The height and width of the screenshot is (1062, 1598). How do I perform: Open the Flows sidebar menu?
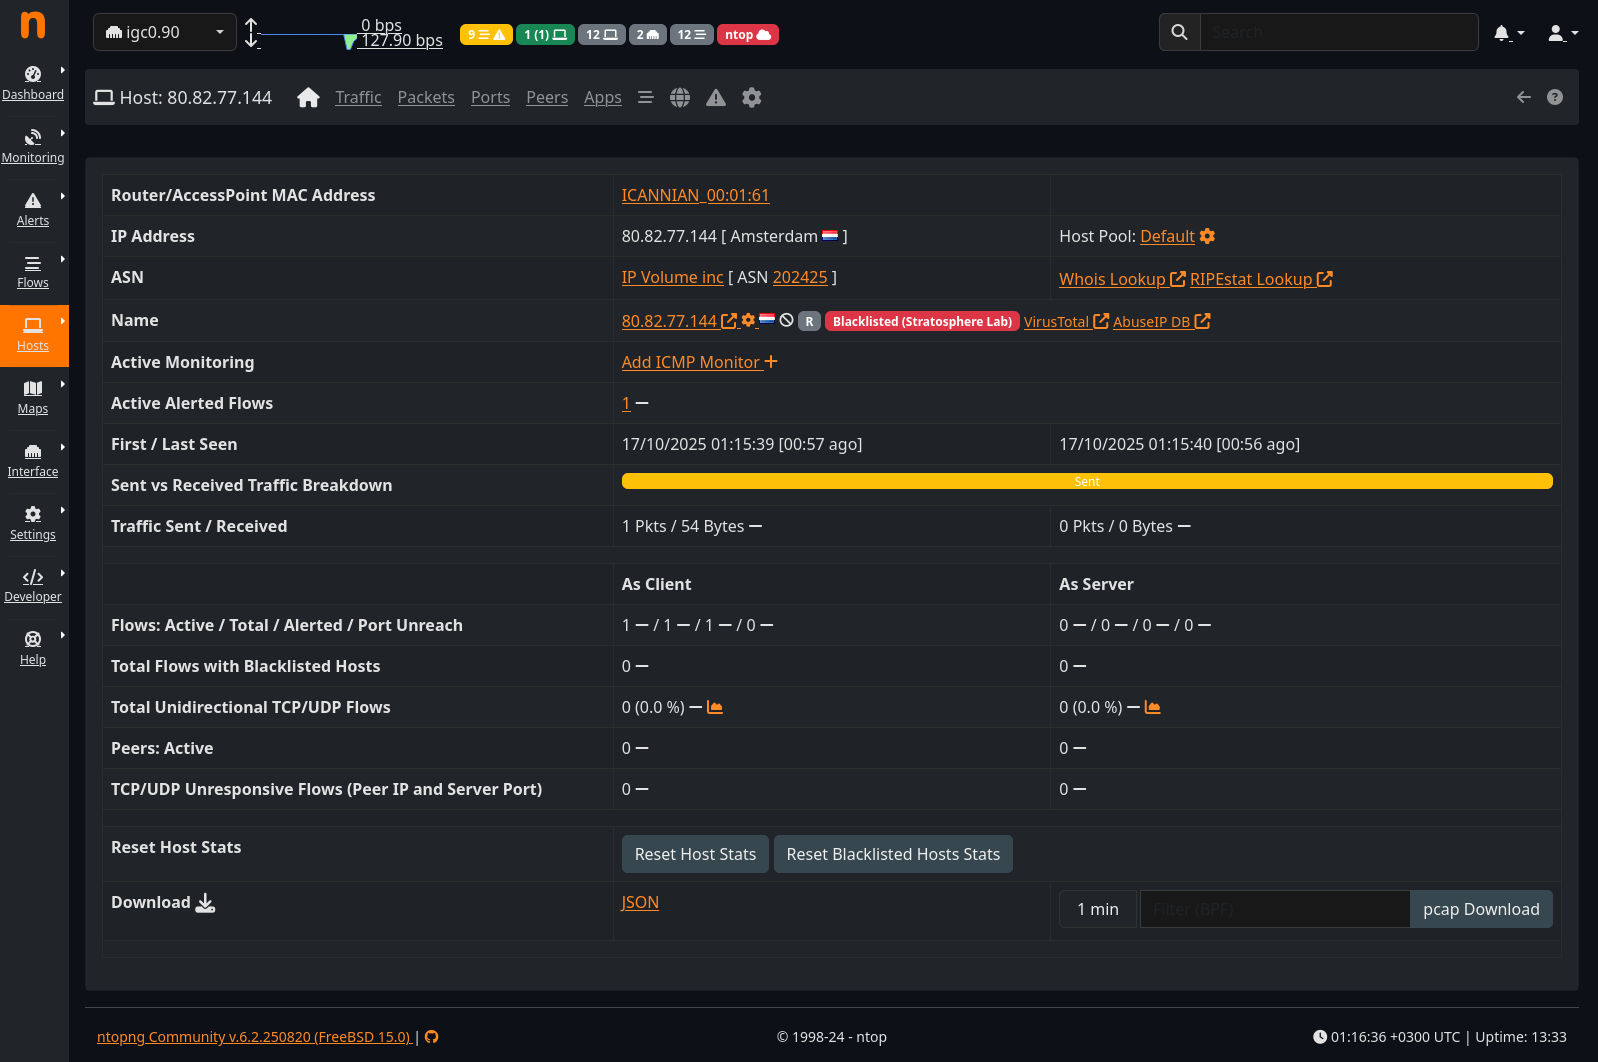pos(33,272)
